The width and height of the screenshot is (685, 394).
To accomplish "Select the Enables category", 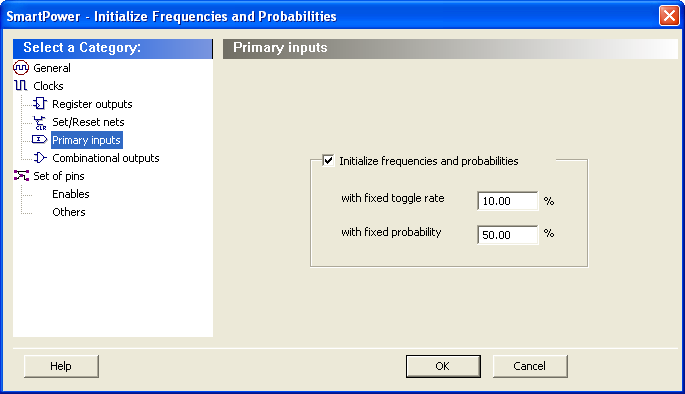I will [x=71, y=194].
